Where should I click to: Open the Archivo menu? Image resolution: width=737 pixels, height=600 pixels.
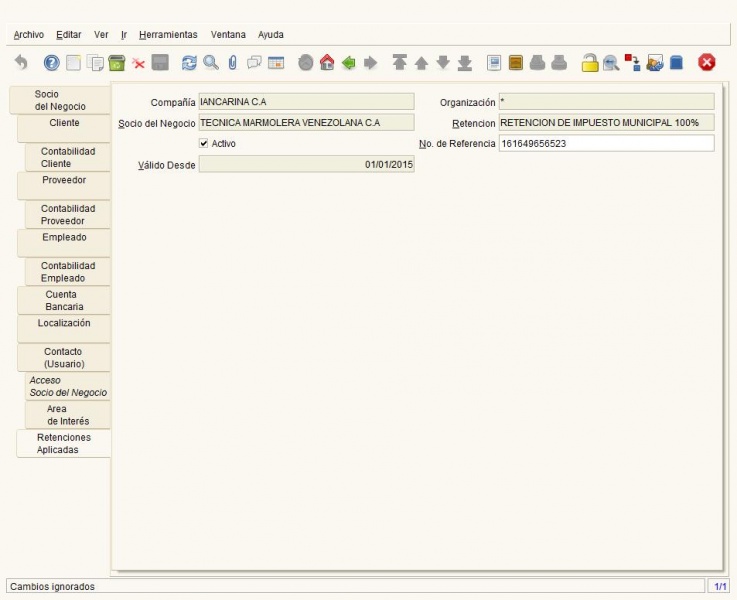(x=29, y=35)
